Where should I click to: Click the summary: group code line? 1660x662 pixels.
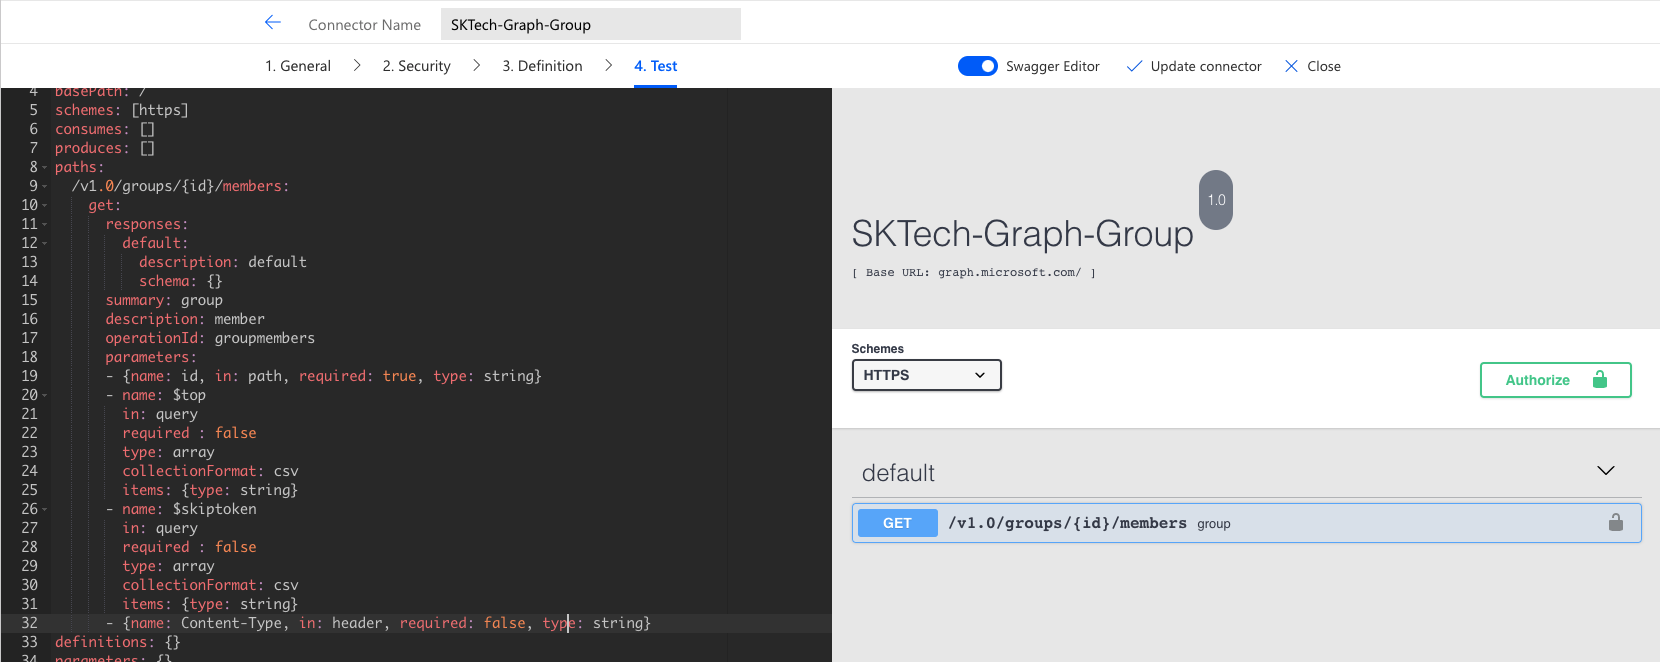[x=164, y=300]
